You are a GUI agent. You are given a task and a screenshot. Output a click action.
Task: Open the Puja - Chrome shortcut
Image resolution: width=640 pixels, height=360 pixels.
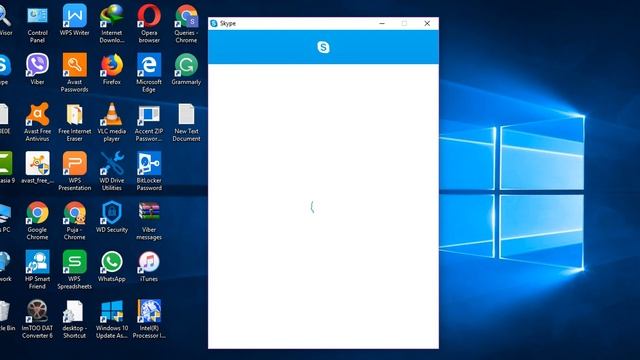coord(75,213)
